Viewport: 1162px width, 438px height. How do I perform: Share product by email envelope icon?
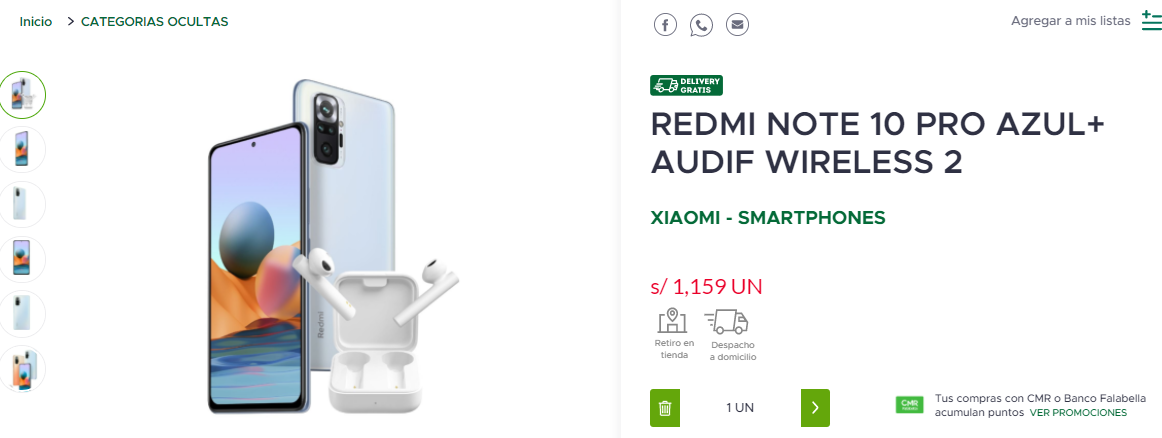tap(737, 24)
